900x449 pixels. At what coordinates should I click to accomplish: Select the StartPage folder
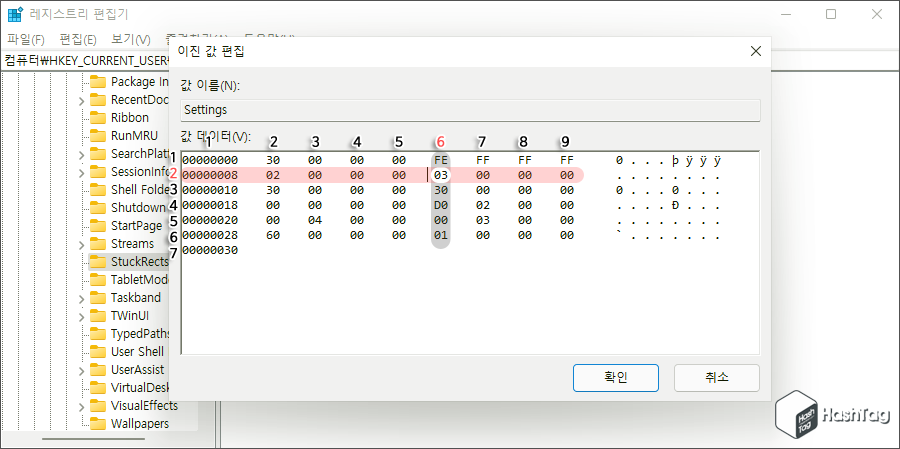point(137,226)
